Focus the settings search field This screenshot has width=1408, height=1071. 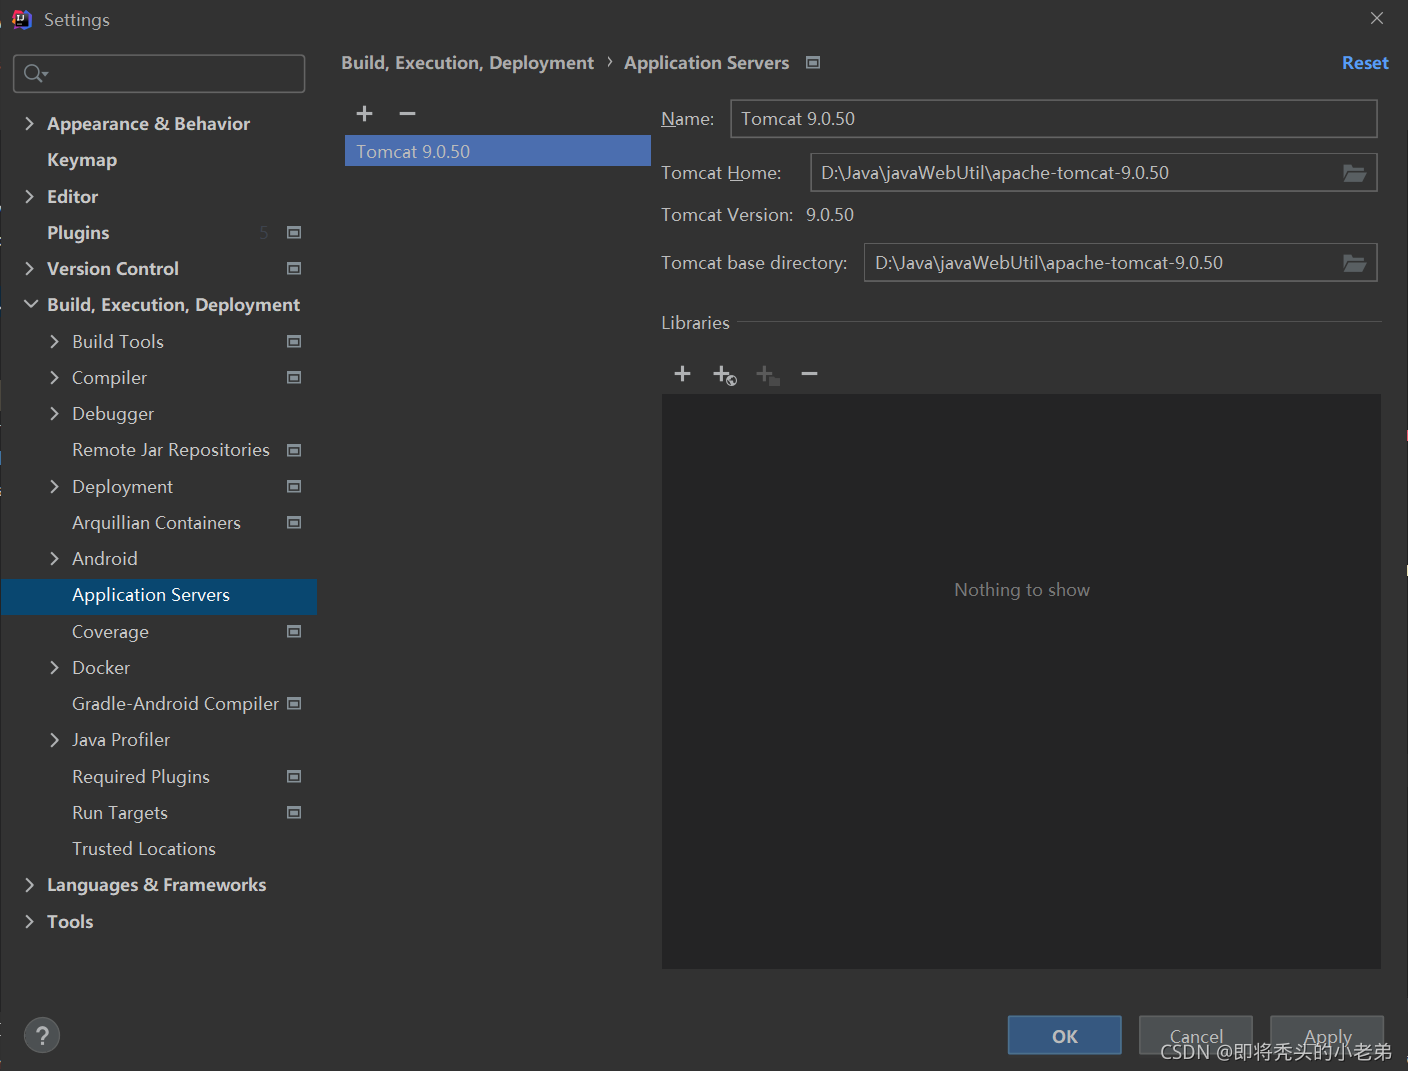[x=159, y=73]
